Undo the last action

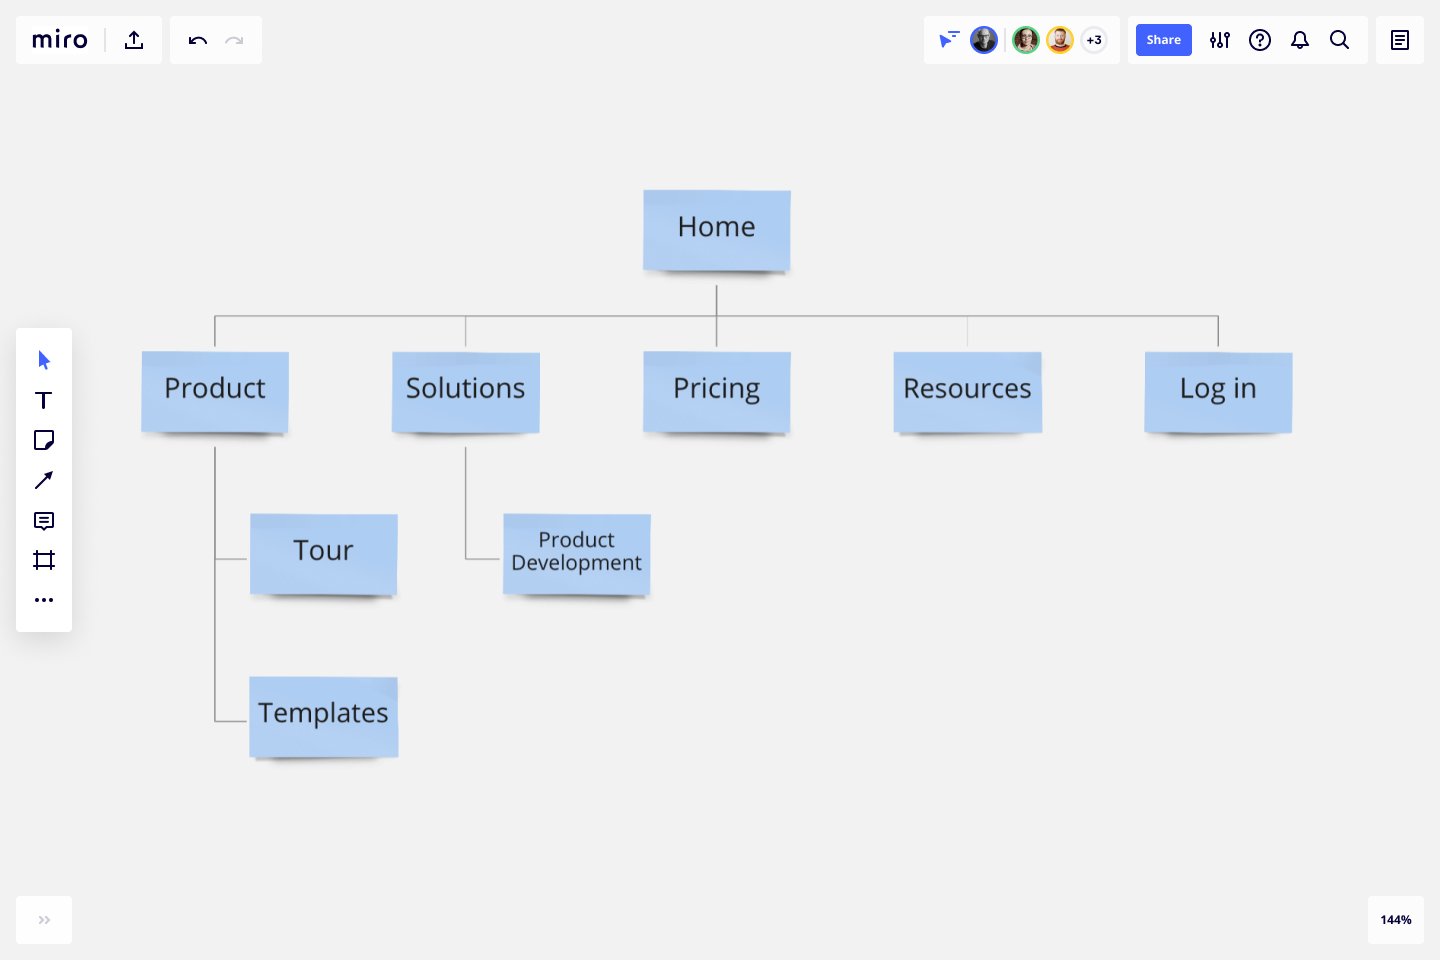[198, 40]
